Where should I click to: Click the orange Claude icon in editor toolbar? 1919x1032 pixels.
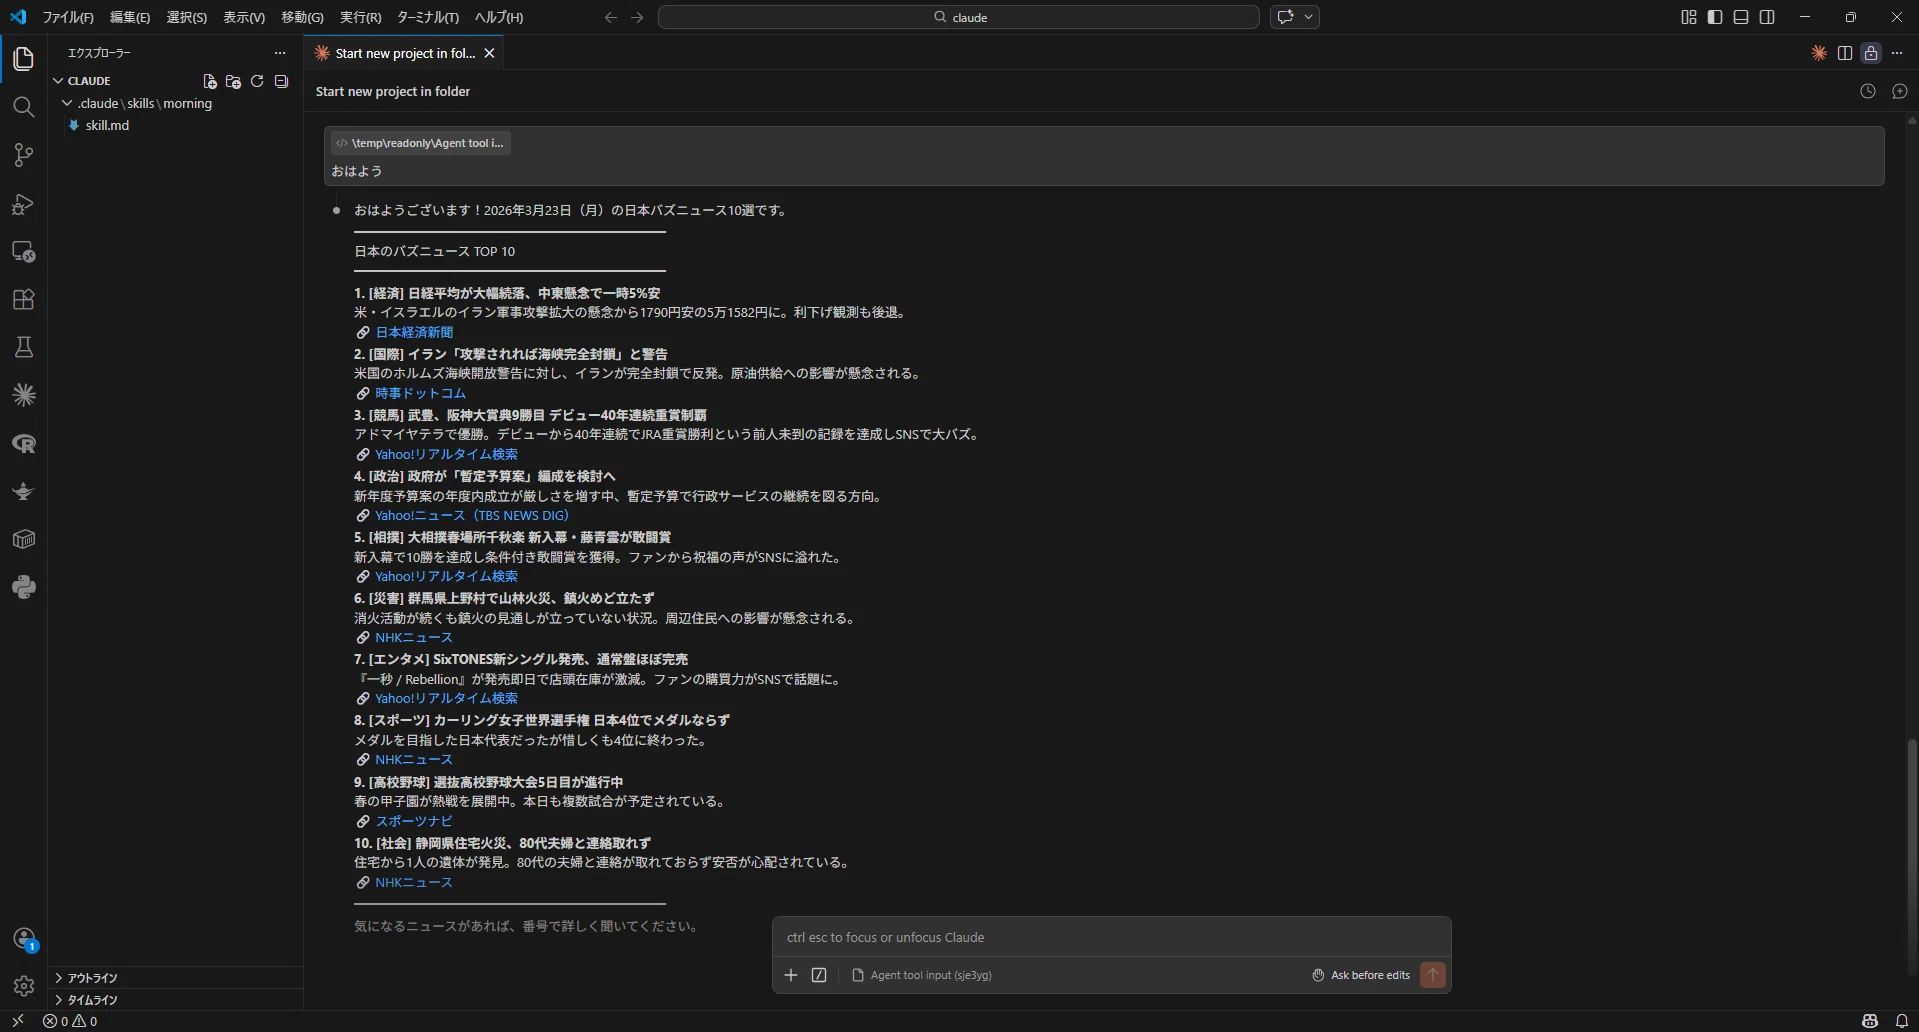tap(1819, 53)
